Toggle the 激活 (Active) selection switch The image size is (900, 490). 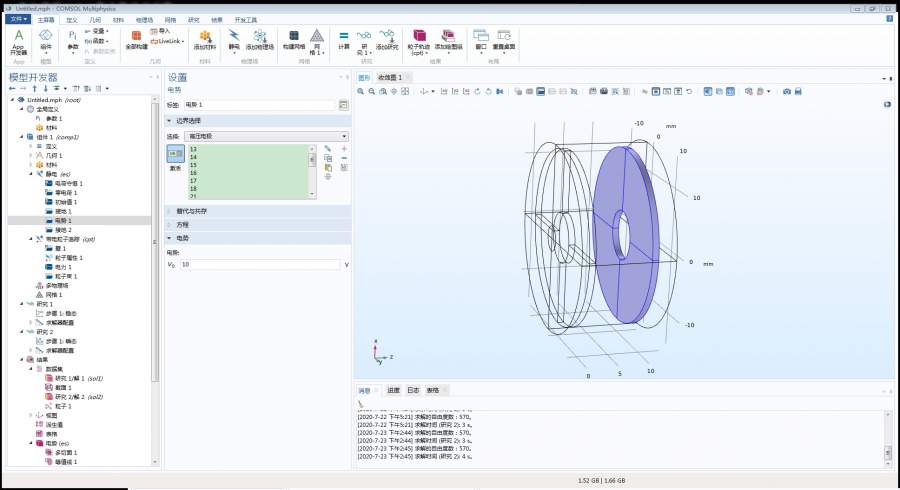[x=175, y=153]
